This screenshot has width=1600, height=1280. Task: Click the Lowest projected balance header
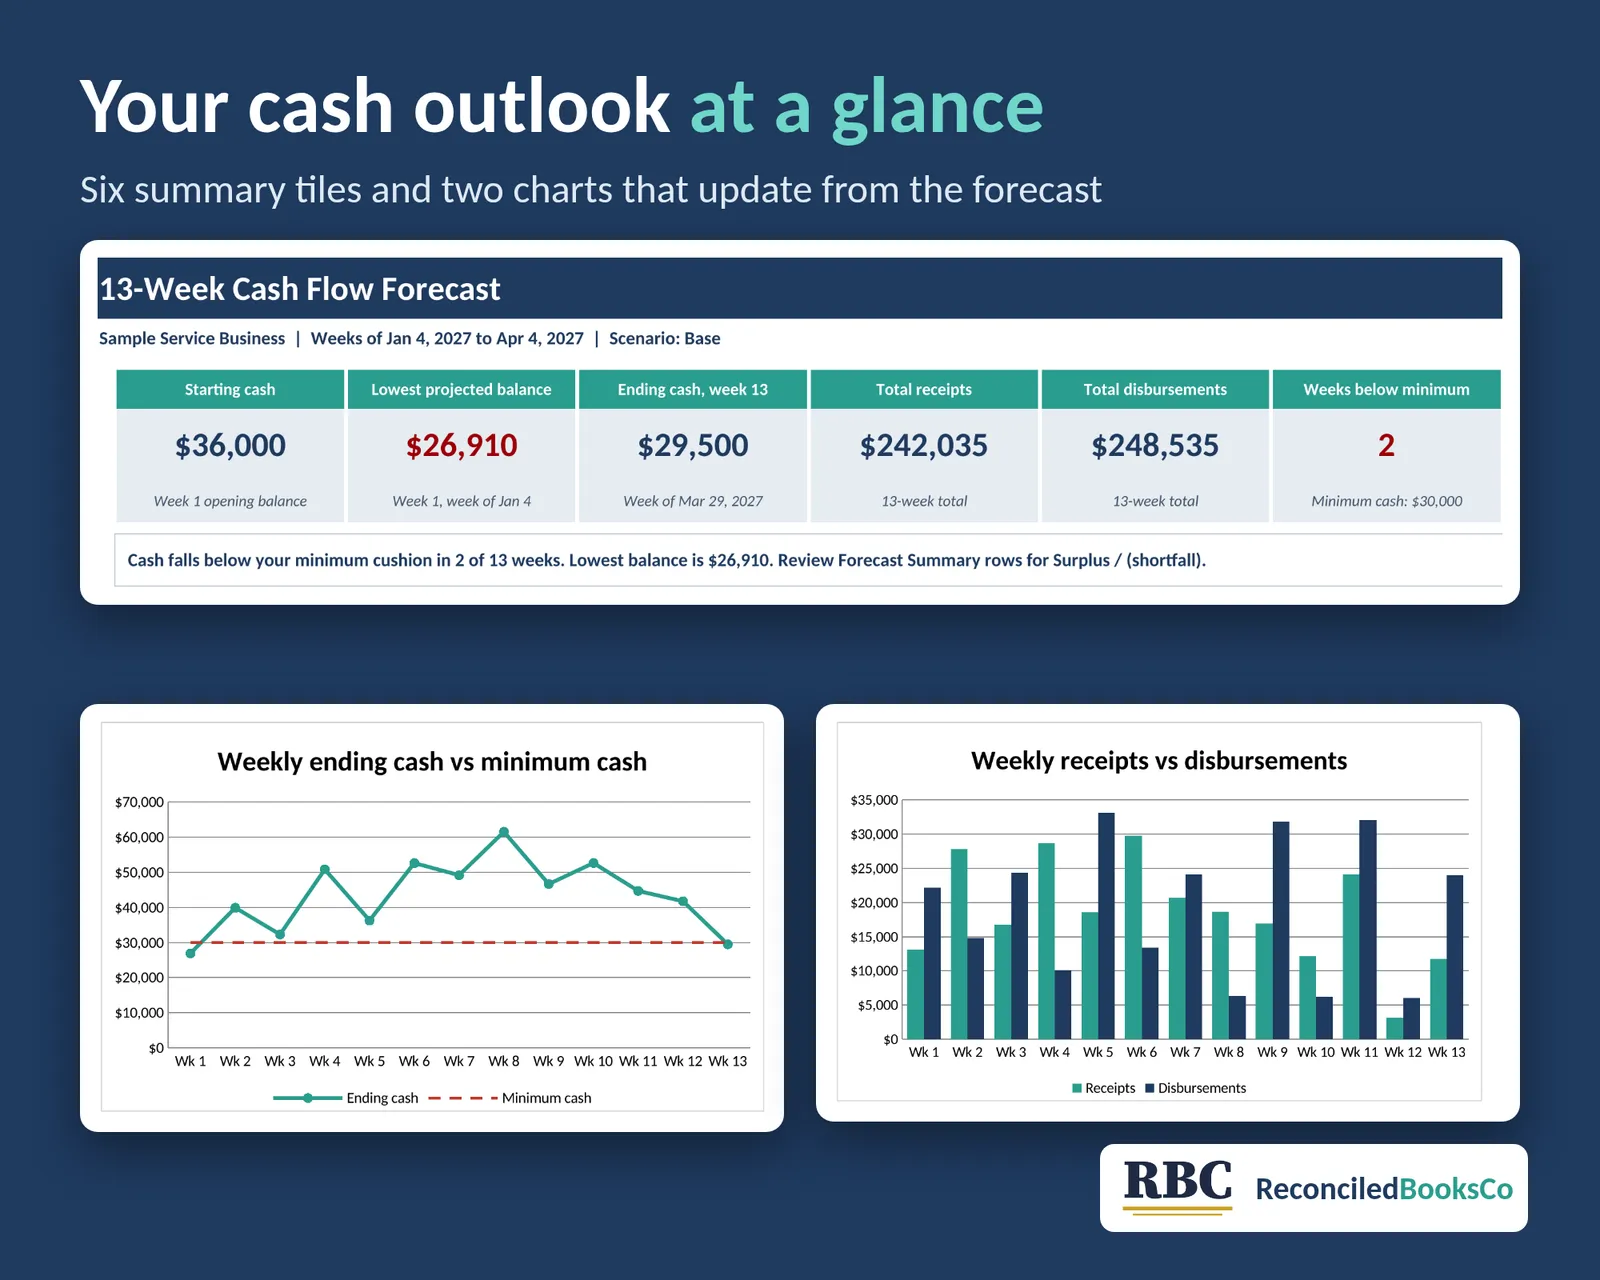[461, 389]
